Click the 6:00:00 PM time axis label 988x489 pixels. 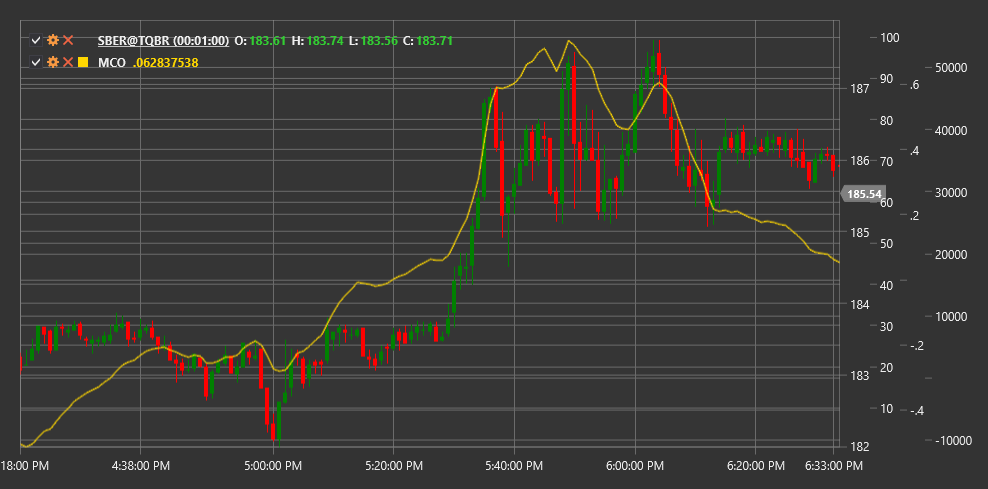tap(635, 466)
